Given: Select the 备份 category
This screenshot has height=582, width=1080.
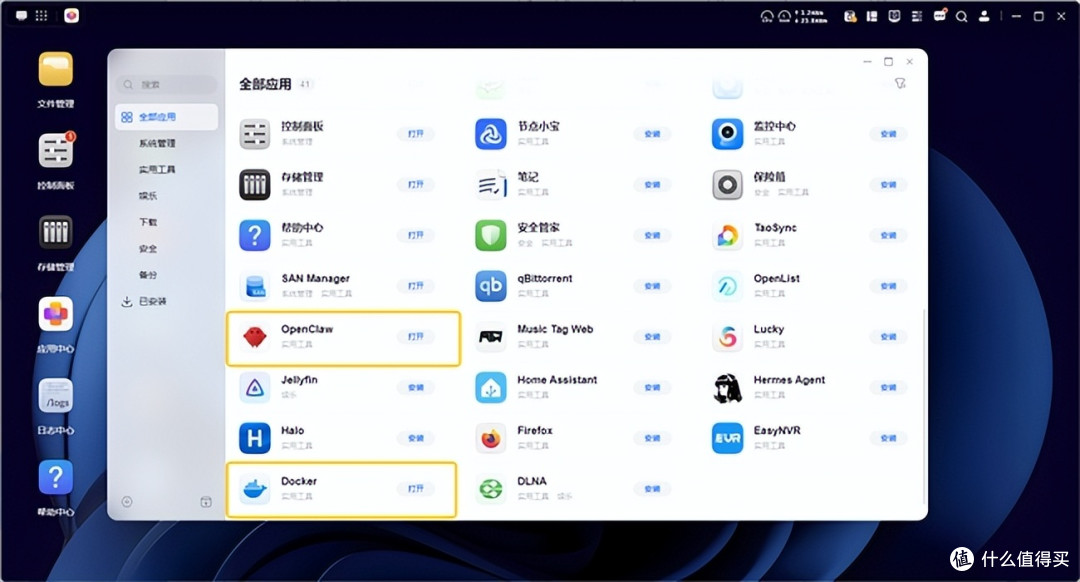Looking at the screenshot, I should click(148, 275).
